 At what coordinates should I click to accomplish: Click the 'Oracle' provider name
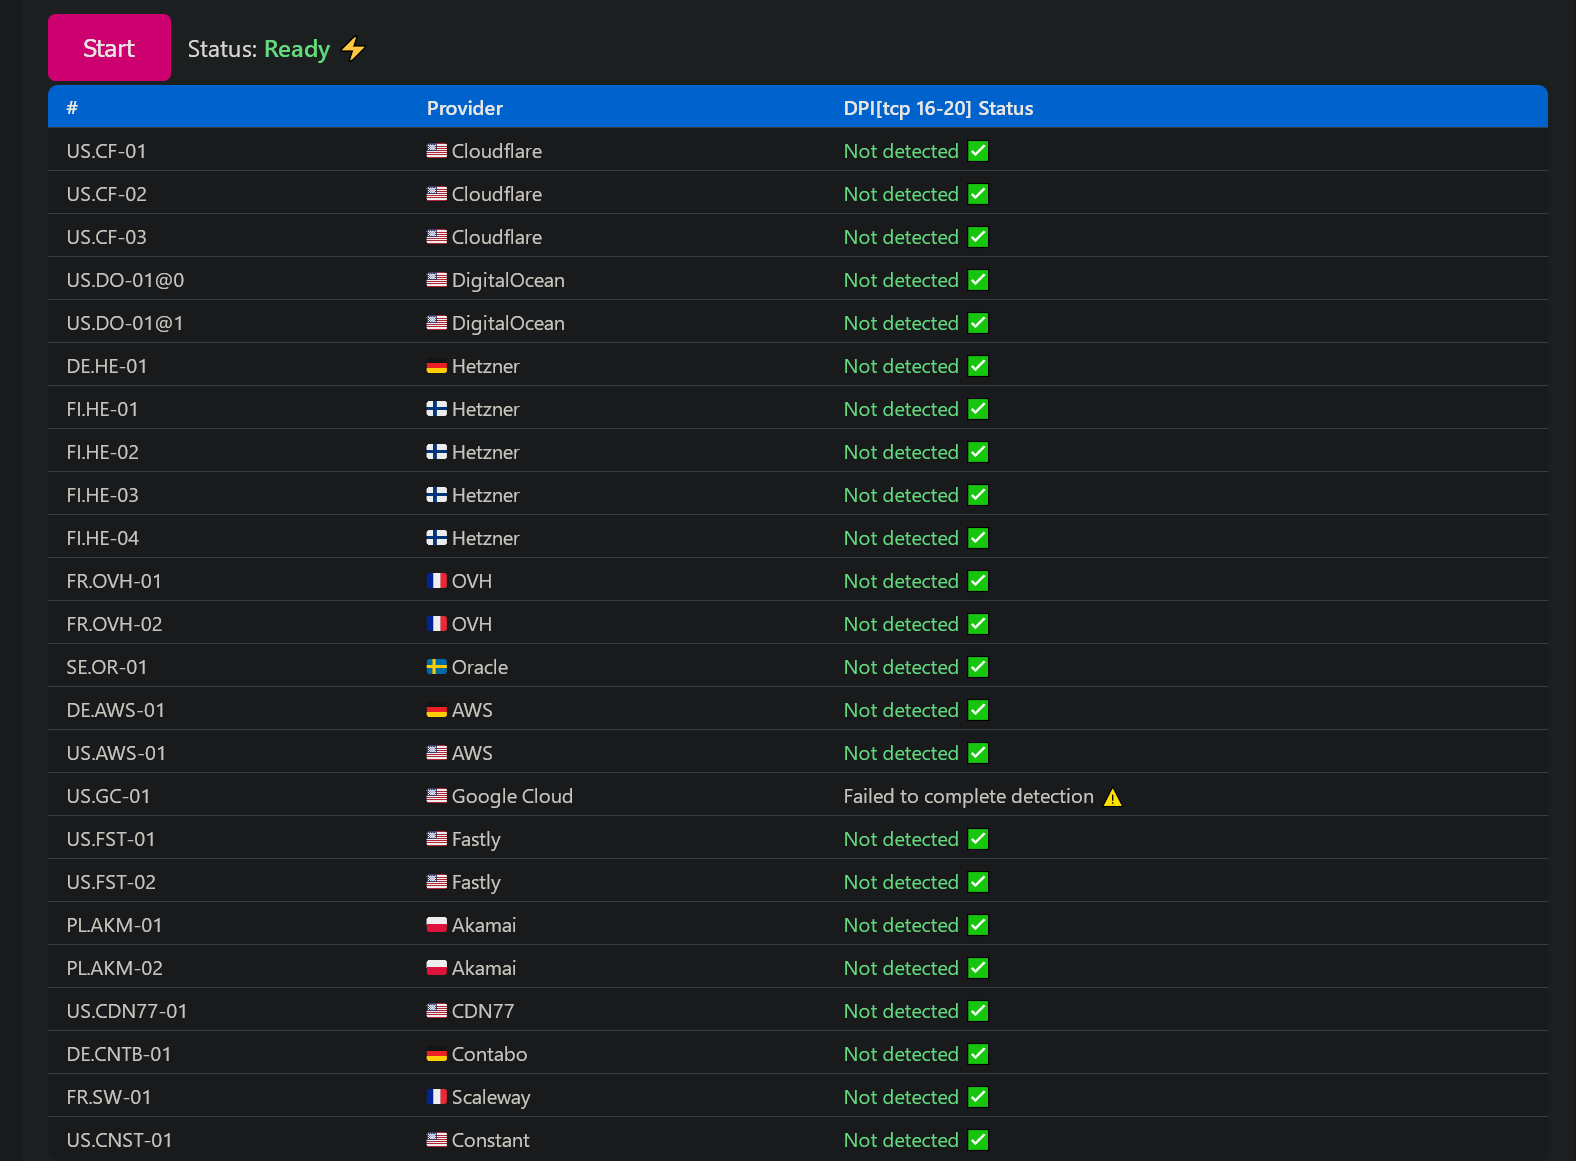pos(480,667)
